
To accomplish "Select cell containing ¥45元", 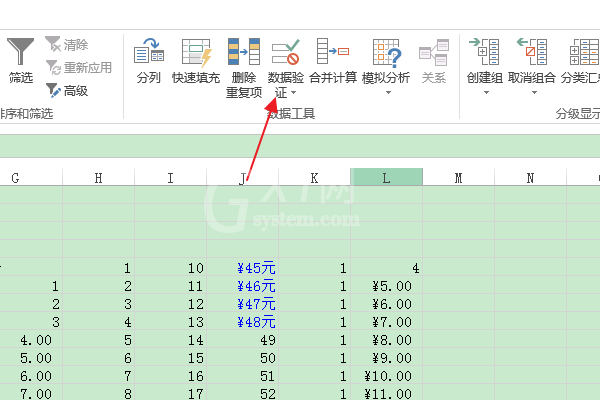I will tap(243, 268).
